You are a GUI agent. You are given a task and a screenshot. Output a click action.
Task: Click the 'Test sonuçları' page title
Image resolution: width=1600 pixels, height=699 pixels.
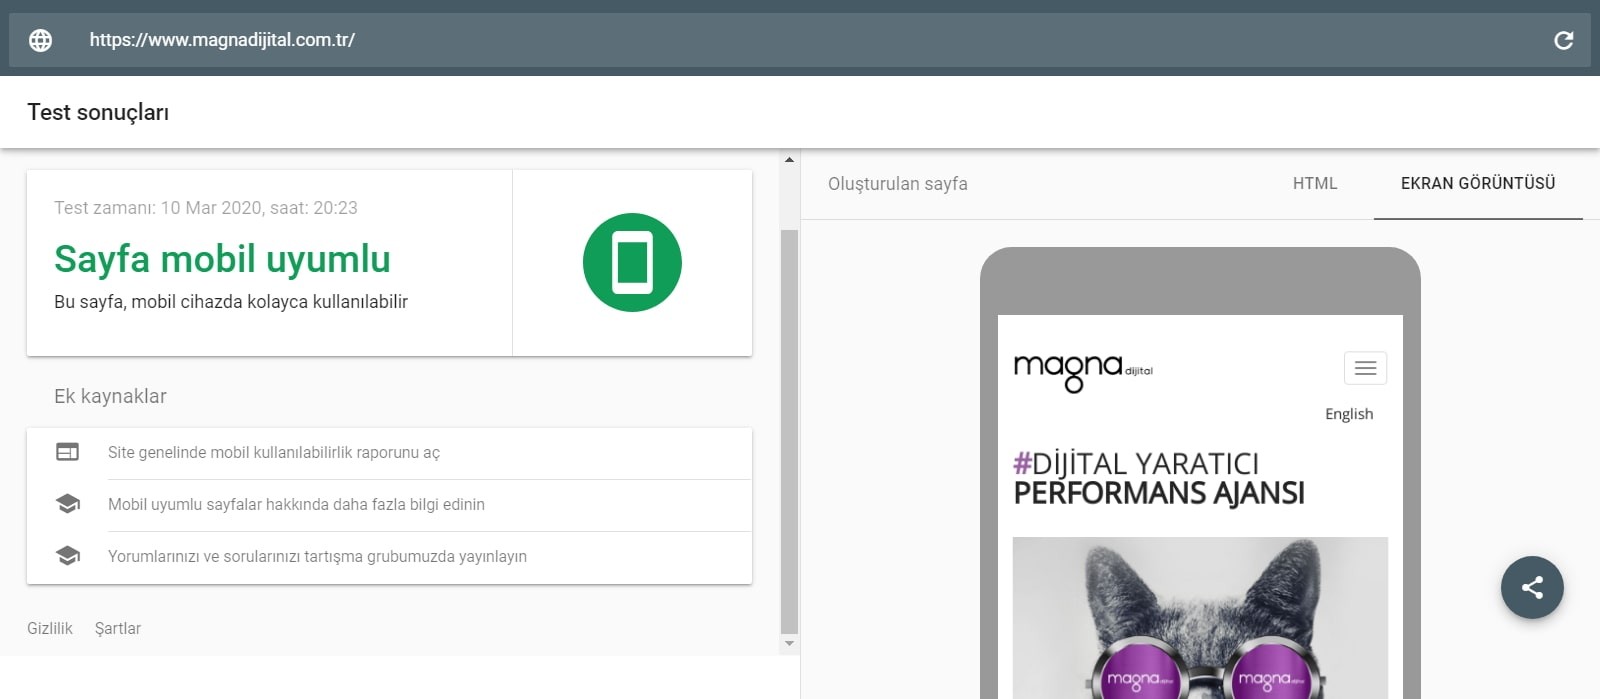pos(98,112)
